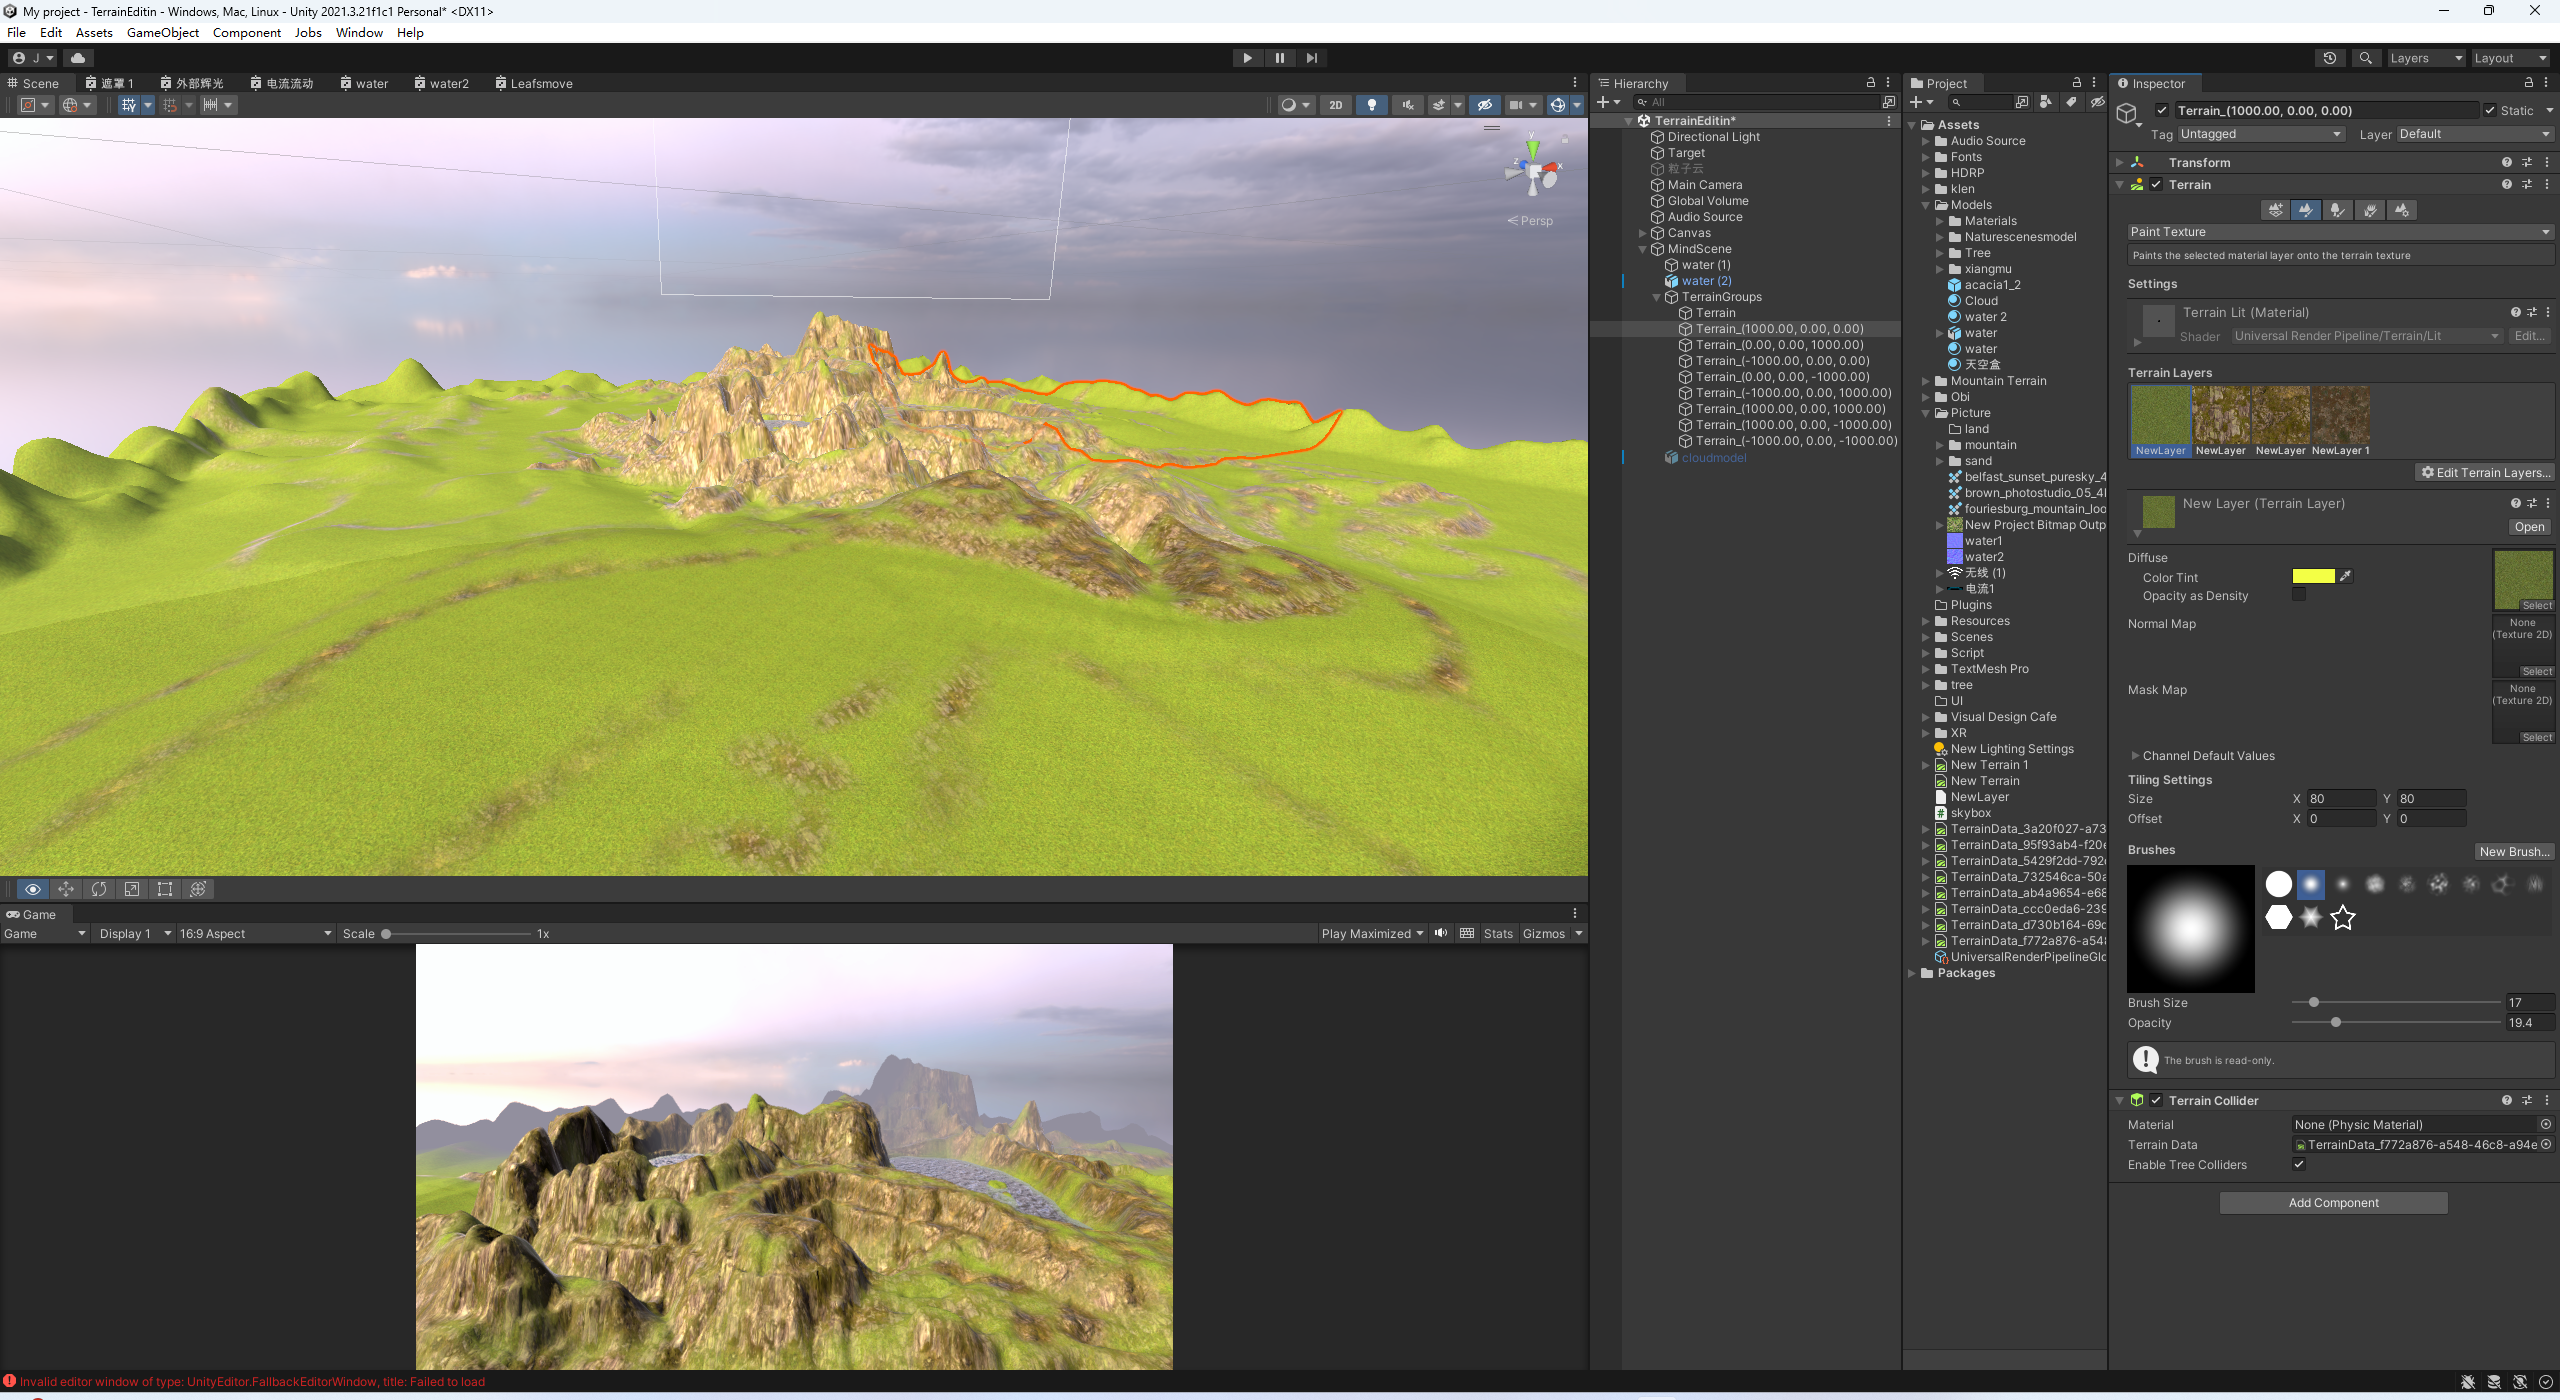Viewport: 2560px width, 1400px height.
Task: Toggle scene lighting lightbulb icon
Action: coord(1372,105)
